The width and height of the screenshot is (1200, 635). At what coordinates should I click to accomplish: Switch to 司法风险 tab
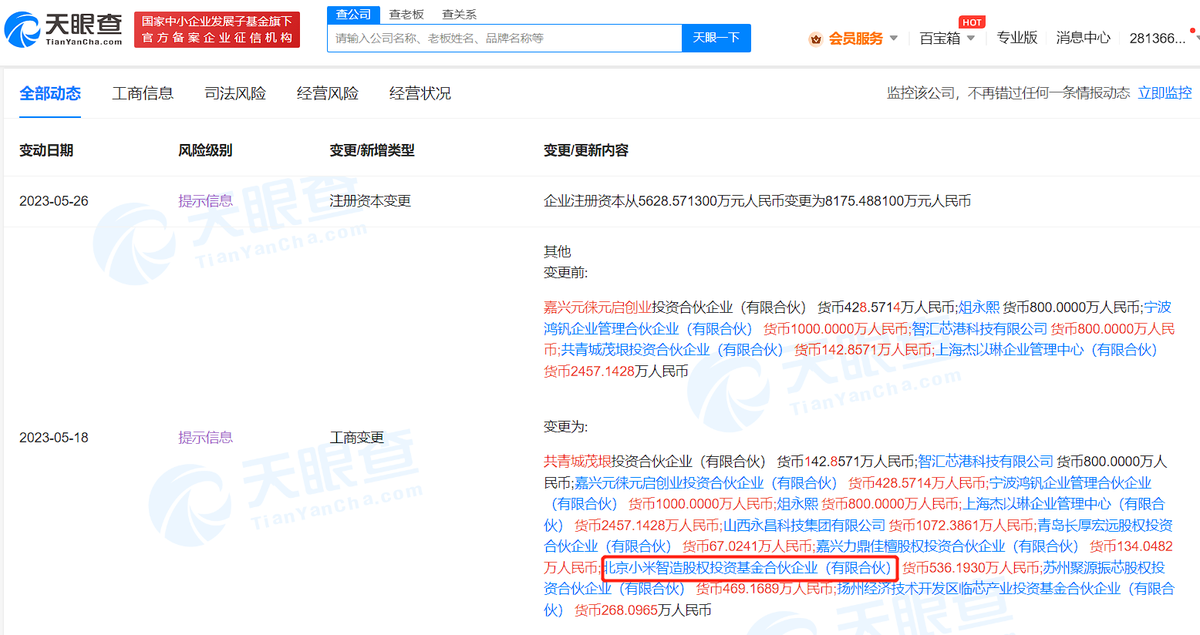click(235, 93)
